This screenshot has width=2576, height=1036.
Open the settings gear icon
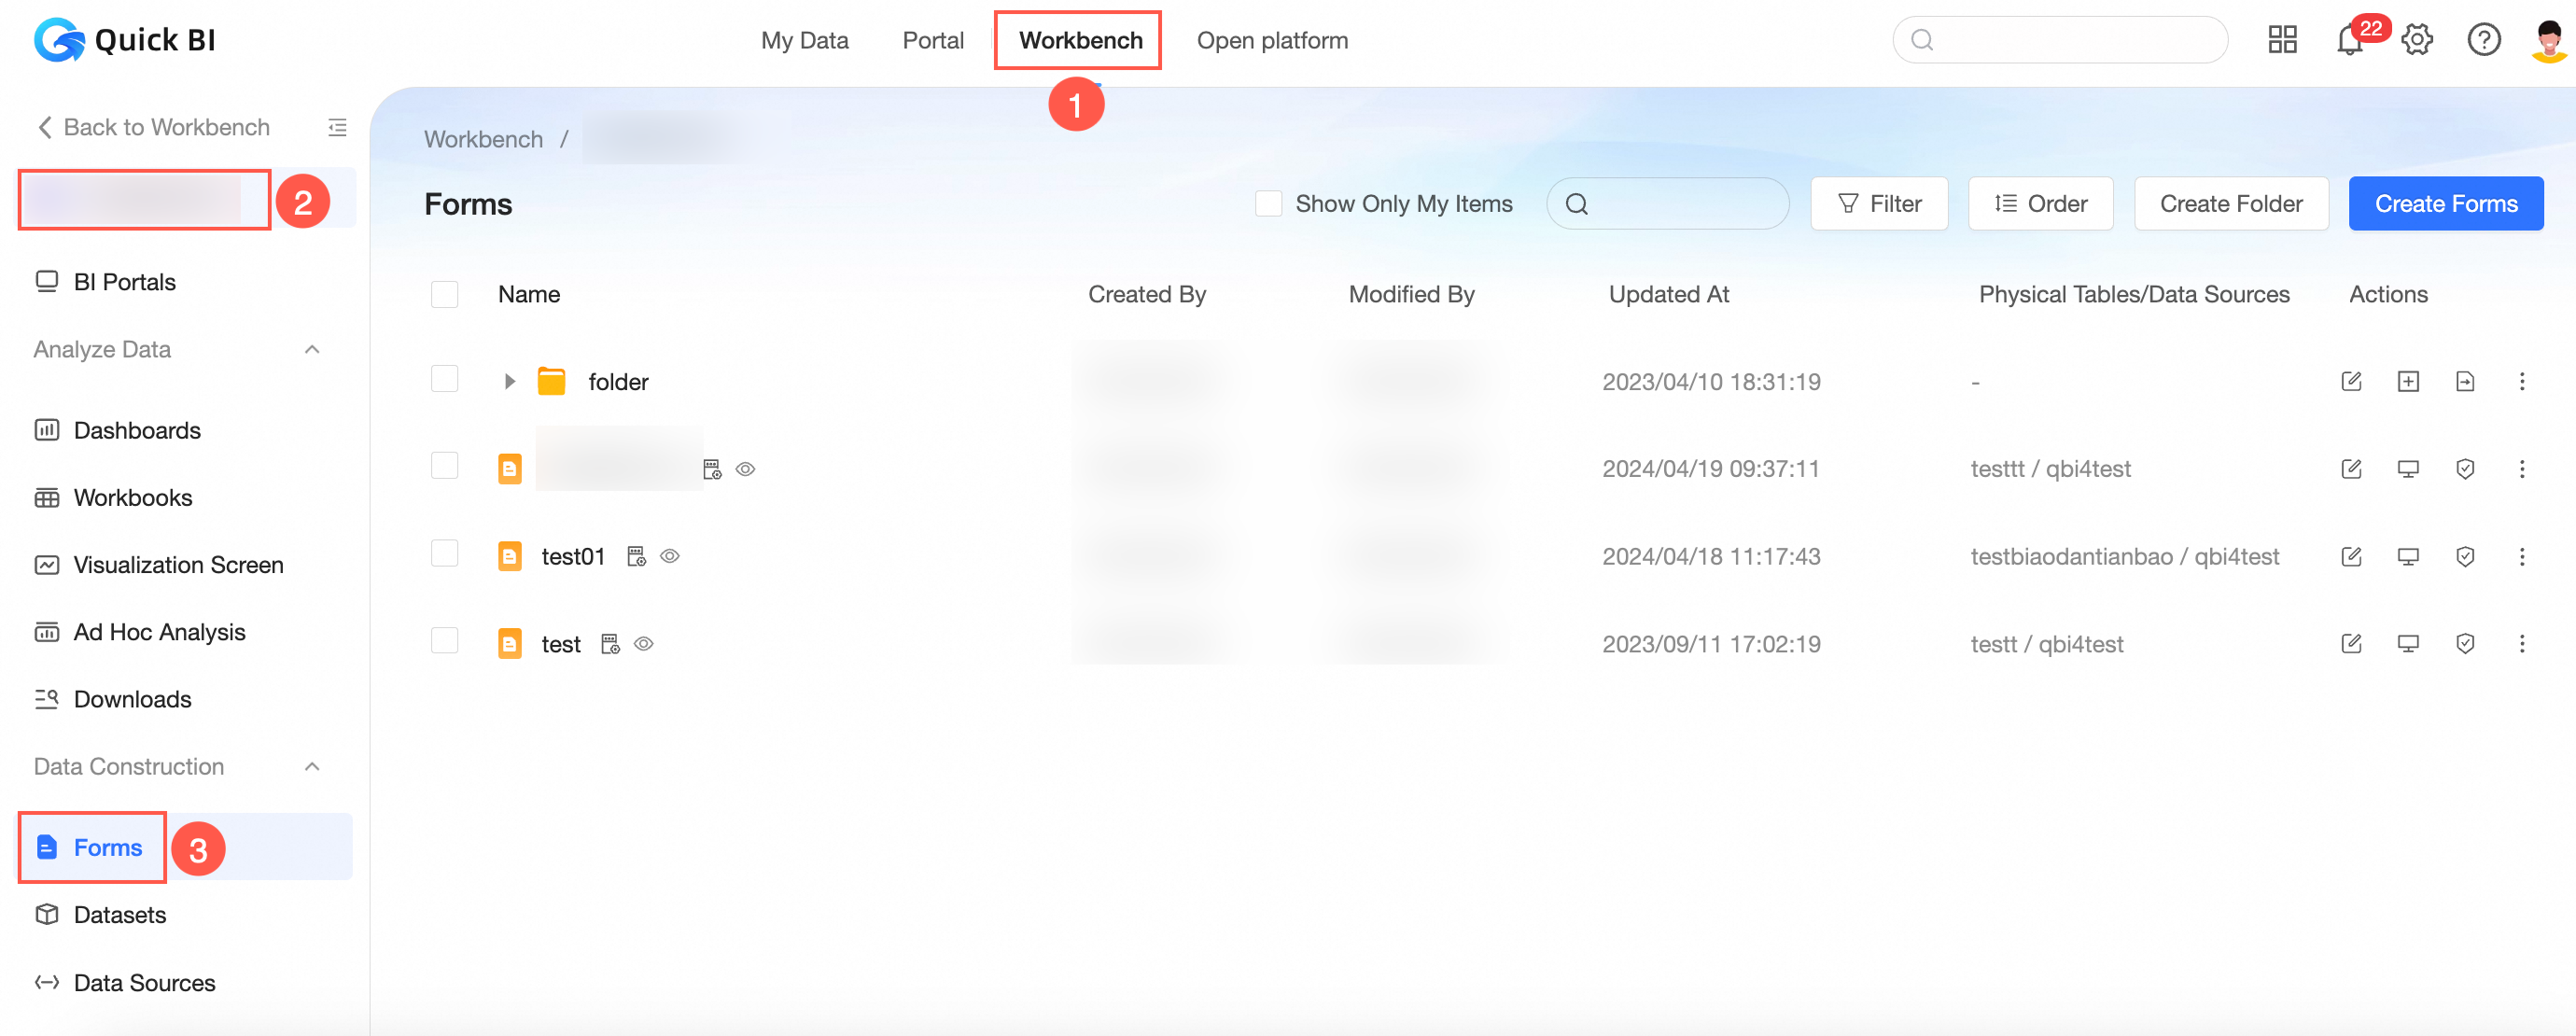[x=2417, y=41]
